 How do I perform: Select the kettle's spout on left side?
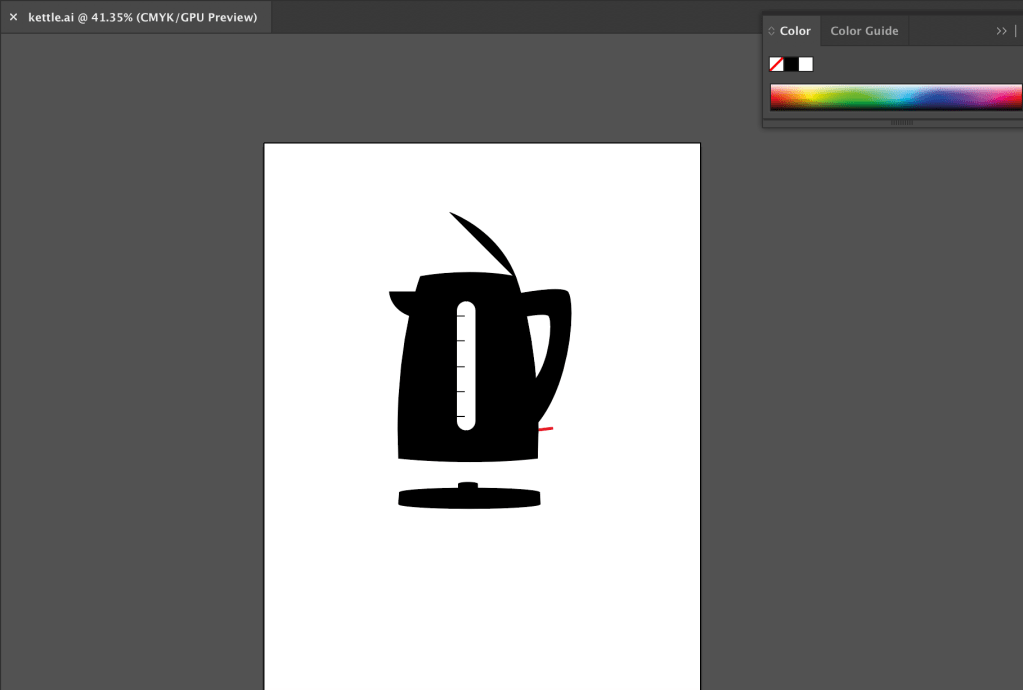(x=400, y=299)
